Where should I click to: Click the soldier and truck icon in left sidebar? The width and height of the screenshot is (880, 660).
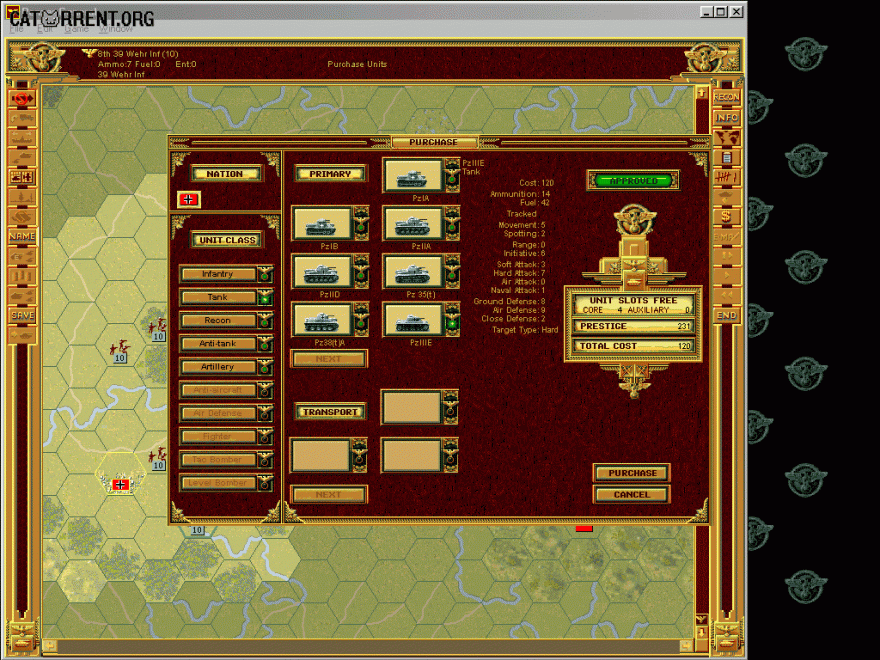click(x=22, y=118)
